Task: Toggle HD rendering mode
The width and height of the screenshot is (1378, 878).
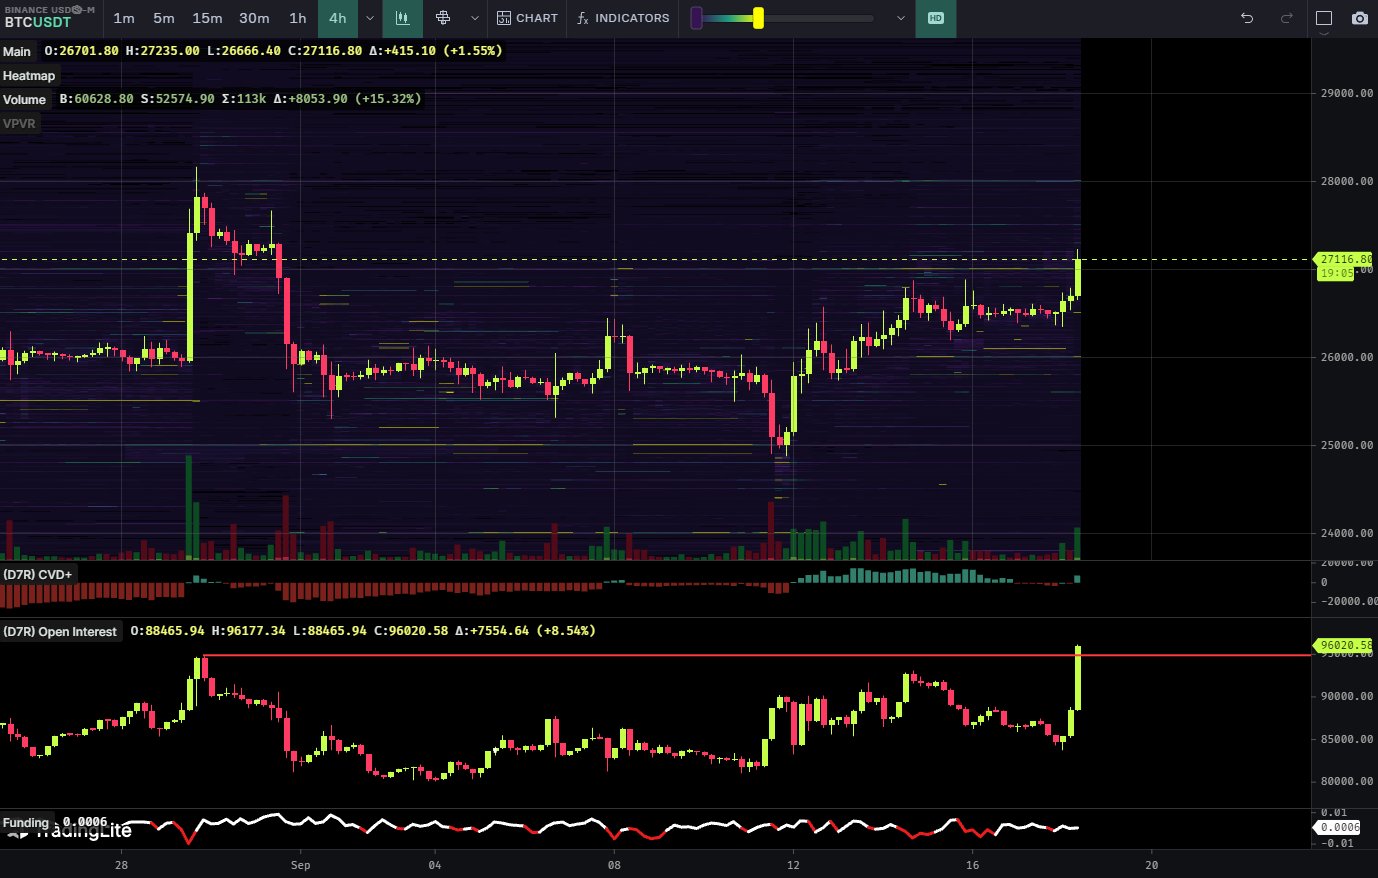Action: pos(936,18)
